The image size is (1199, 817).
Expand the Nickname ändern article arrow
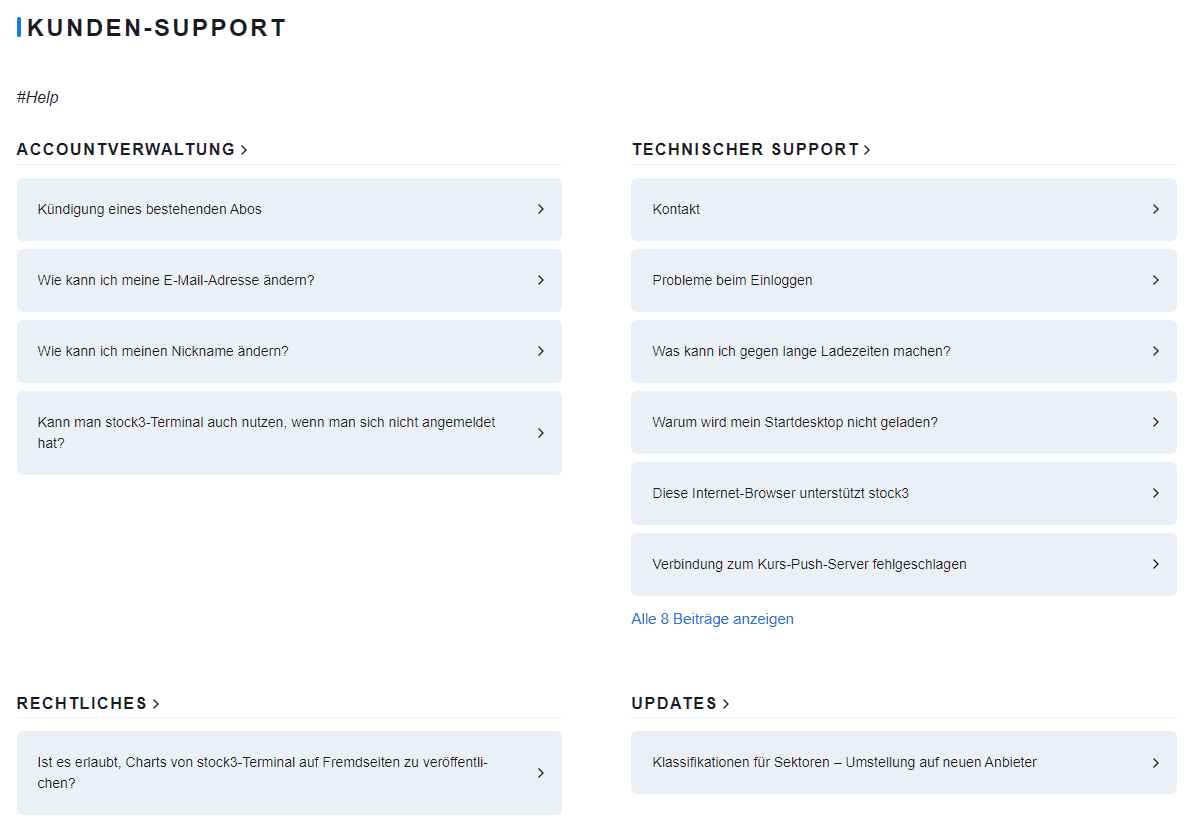(x=540, y=351)
